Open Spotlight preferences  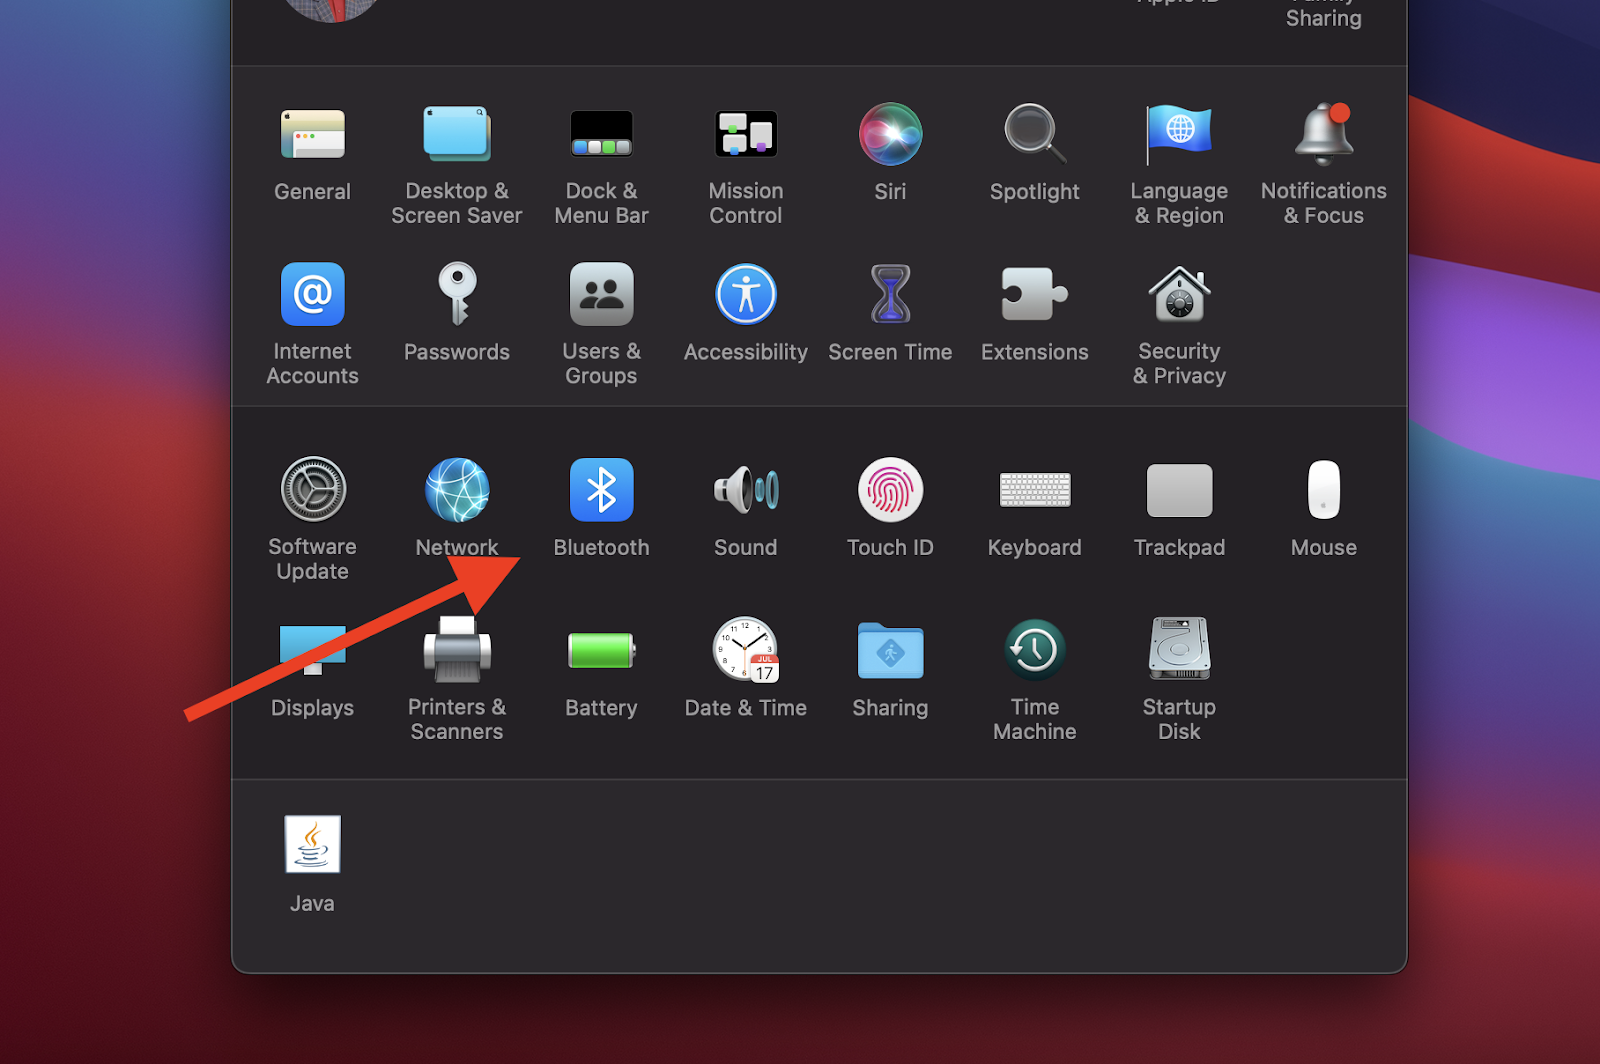point(1035,134)
